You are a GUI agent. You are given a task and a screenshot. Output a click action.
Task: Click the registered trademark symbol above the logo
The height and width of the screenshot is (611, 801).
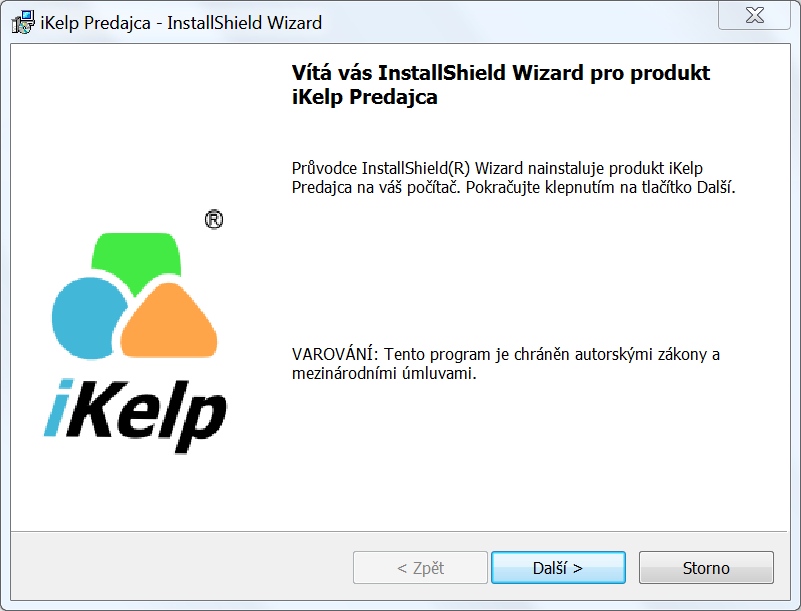click(214, 220)
